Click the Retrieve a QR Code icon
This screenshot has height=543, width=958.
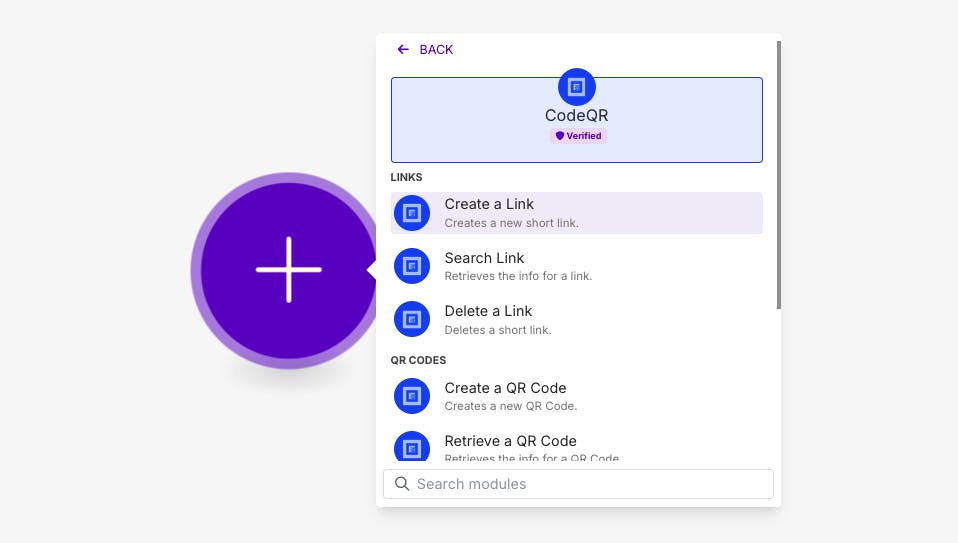coord(412,446)
